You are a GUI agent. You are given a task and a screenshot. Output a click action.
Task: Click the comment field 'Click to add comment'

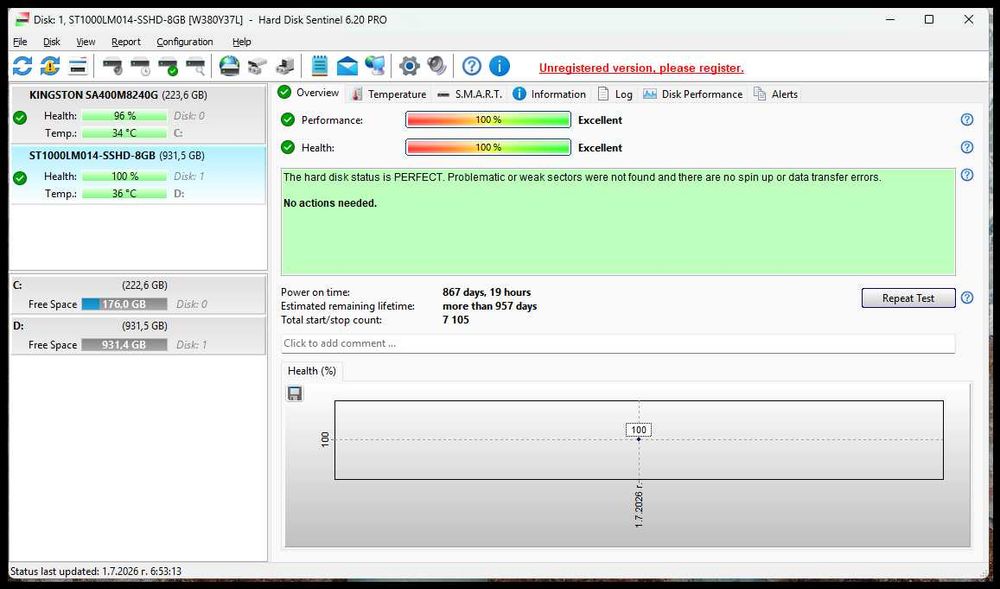pos(617,343)
